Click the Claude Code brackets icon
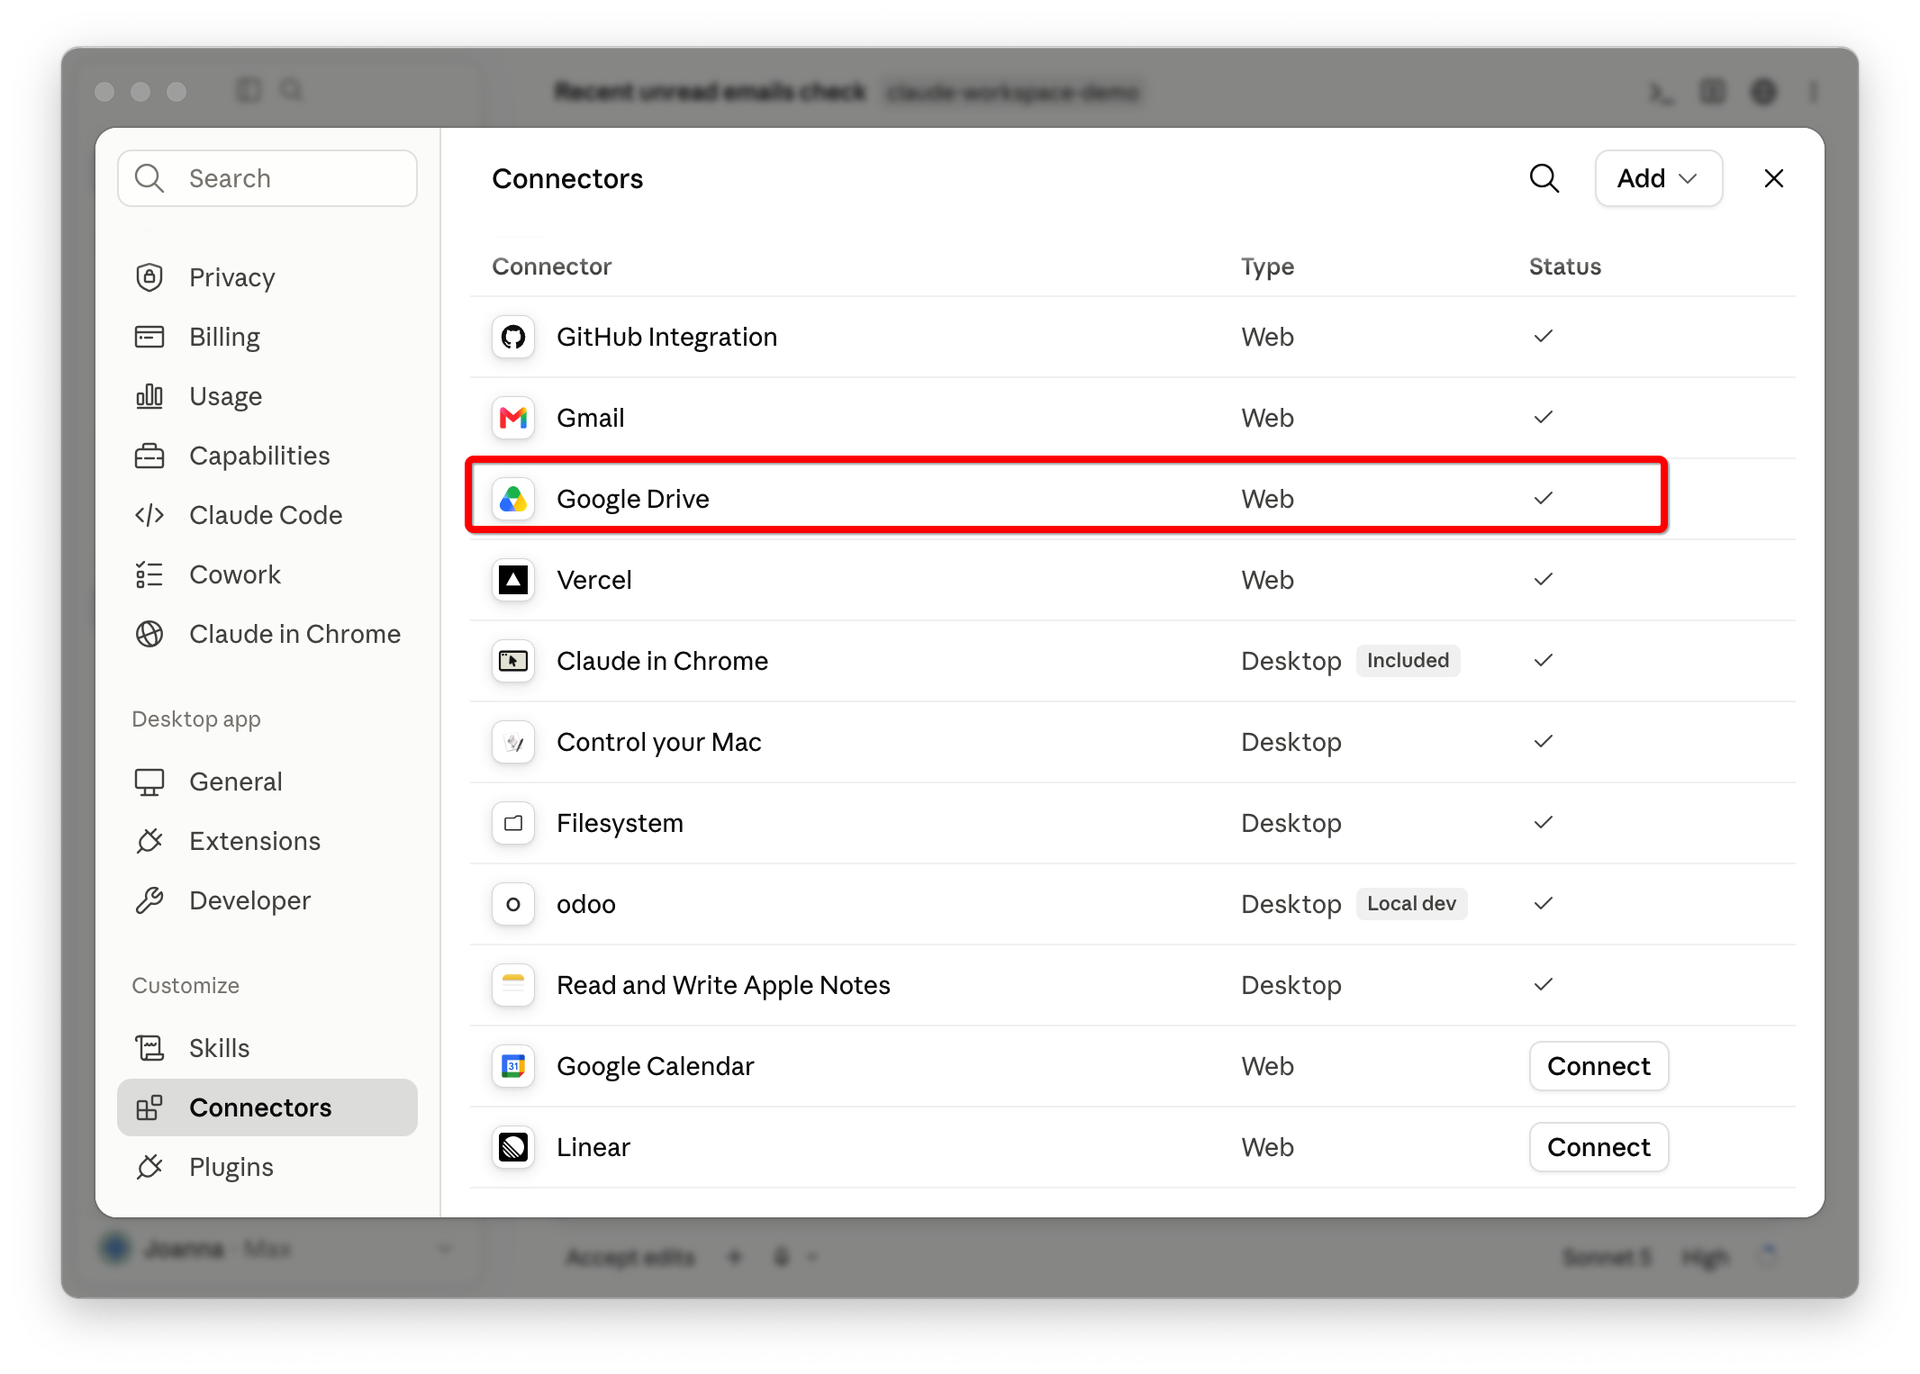 click(149, 515)
